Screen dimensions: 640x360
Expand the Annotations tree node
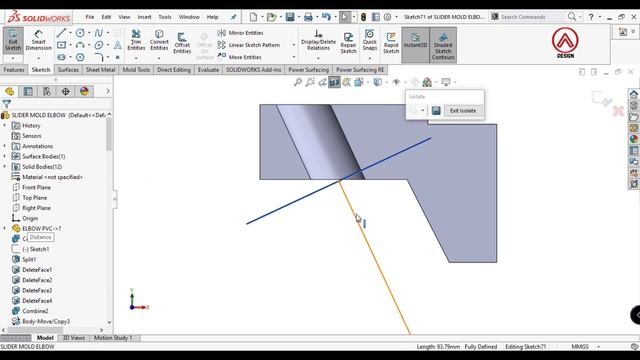coord(4,146)
